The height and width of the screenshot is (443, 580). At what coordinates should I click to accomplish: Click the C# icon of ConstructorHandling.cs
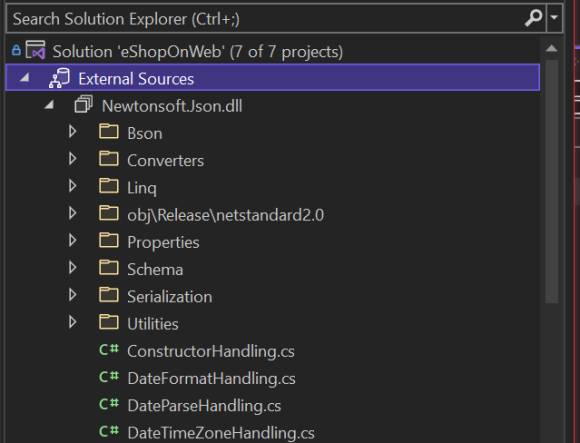(109, 350)
